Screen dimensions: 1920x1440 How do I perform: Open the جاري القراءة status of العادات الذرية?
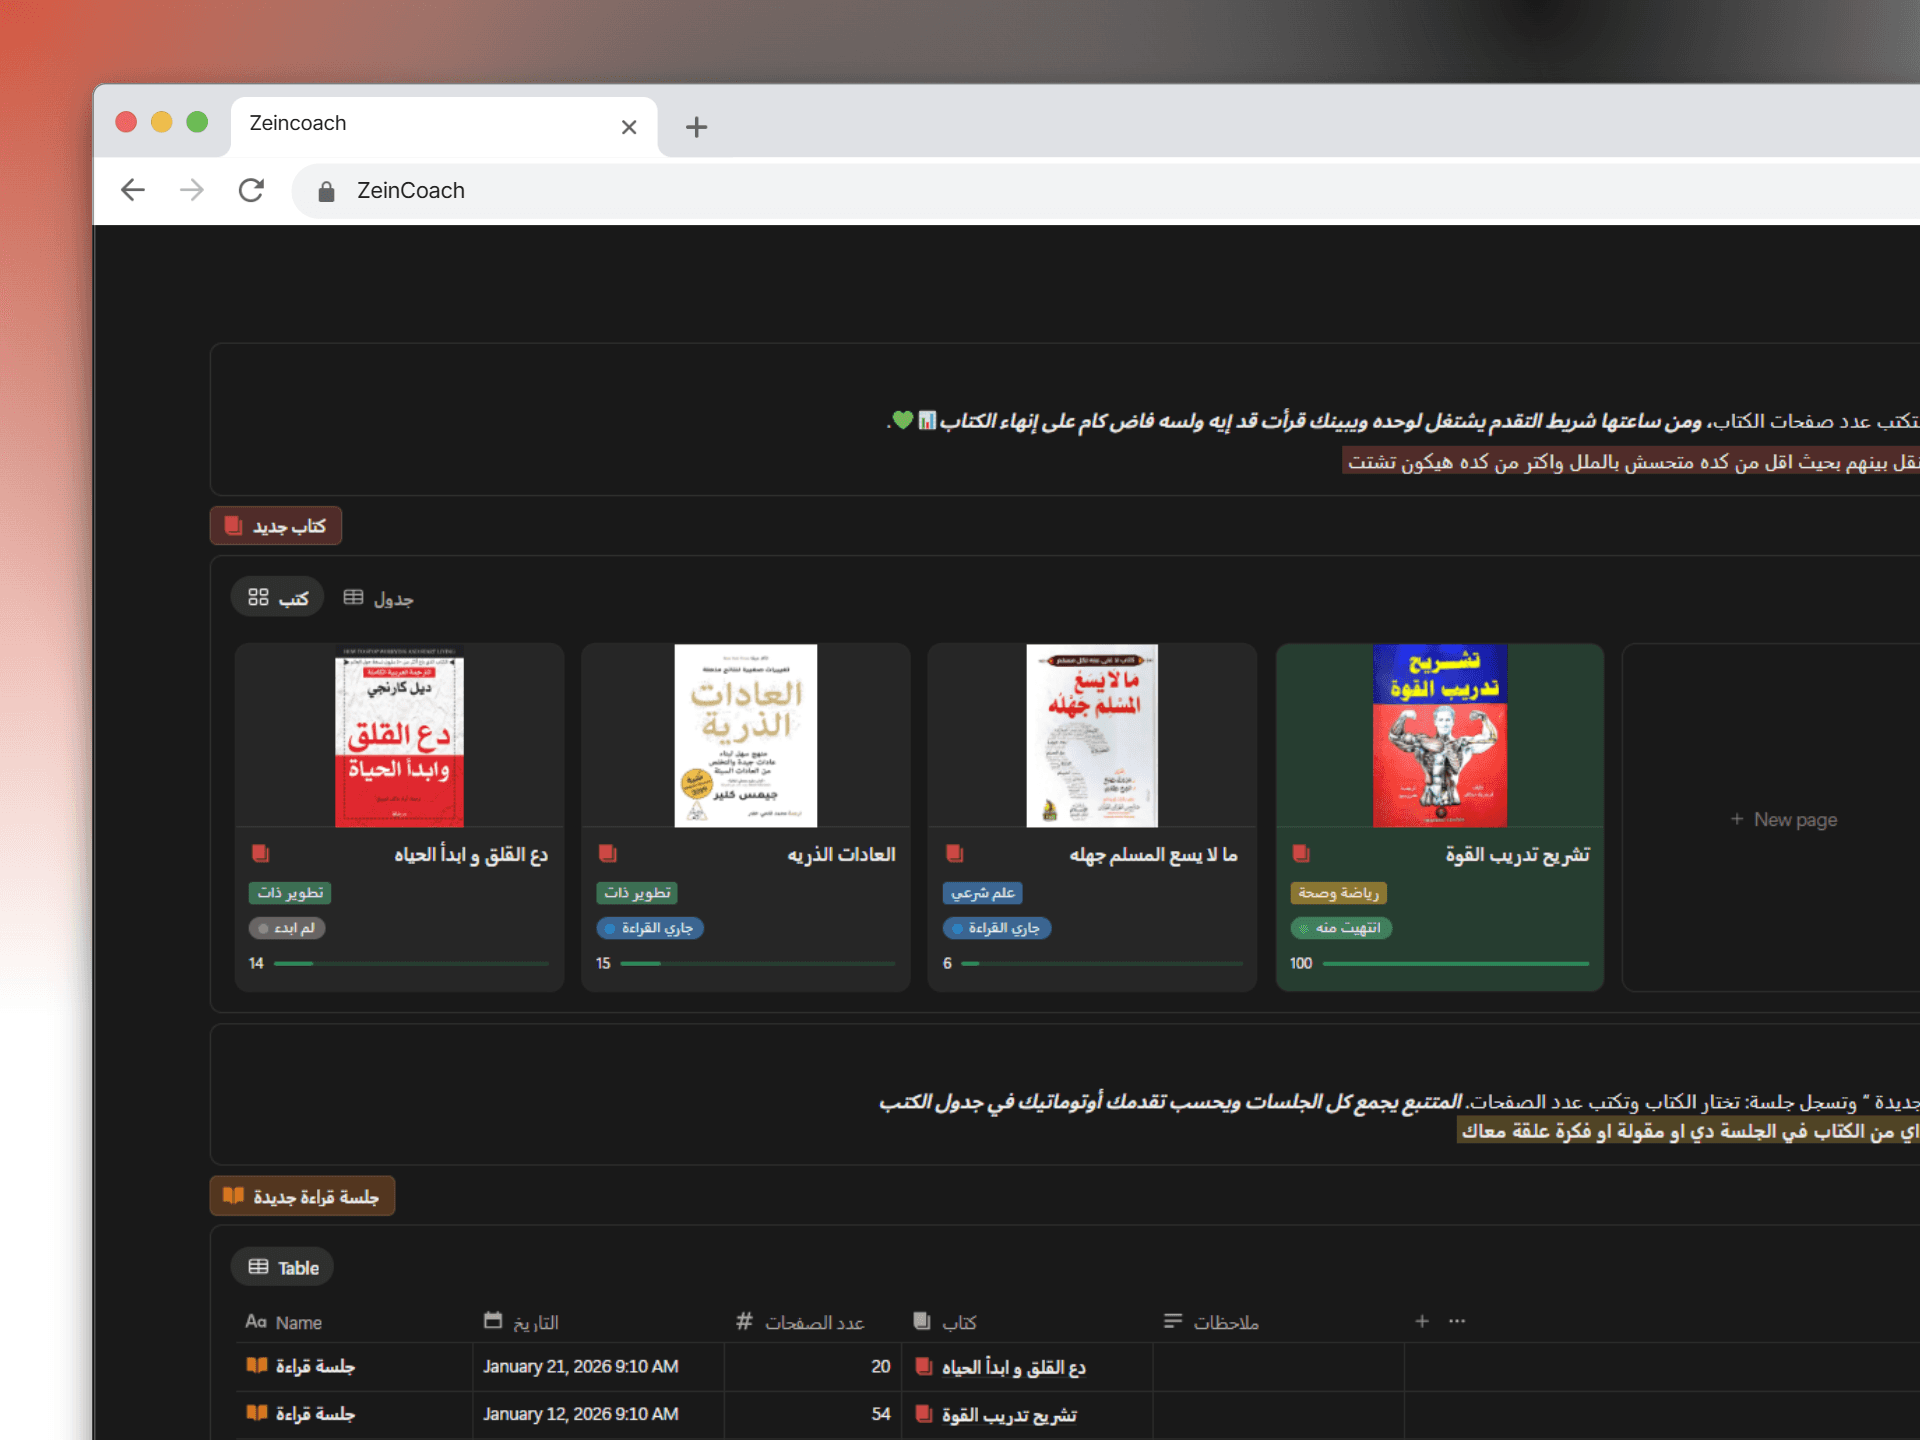[x=650, y=928]
